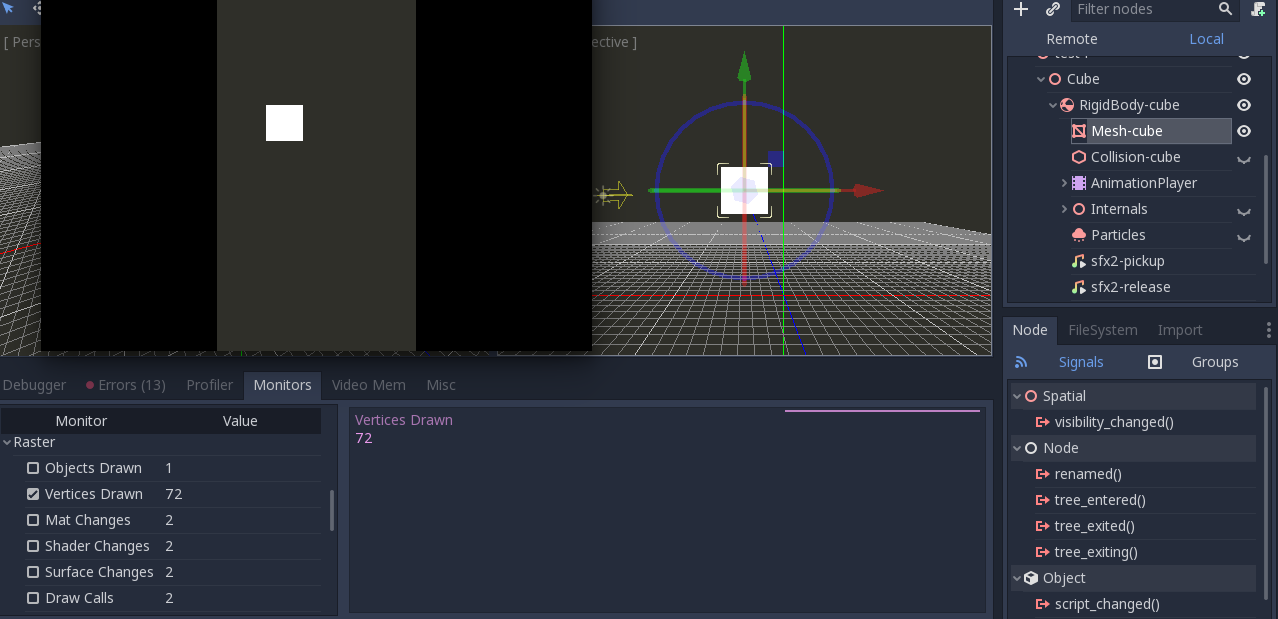1278x619 pixels.
Task: Click the visibility_changed() signal icon
Action: pos(1043,422)
